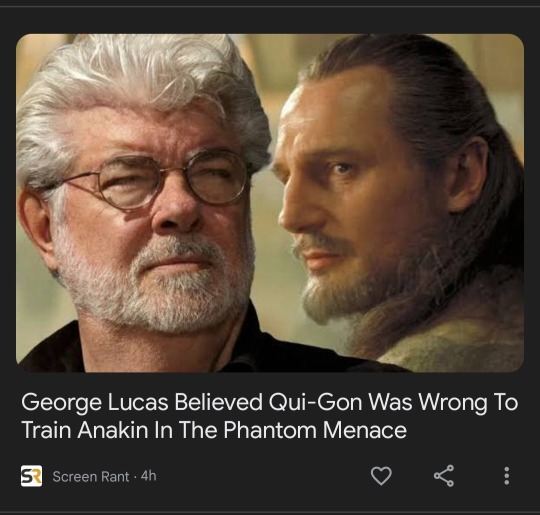Like the article with the heart icon
The image size is (540, 515).
381,476
